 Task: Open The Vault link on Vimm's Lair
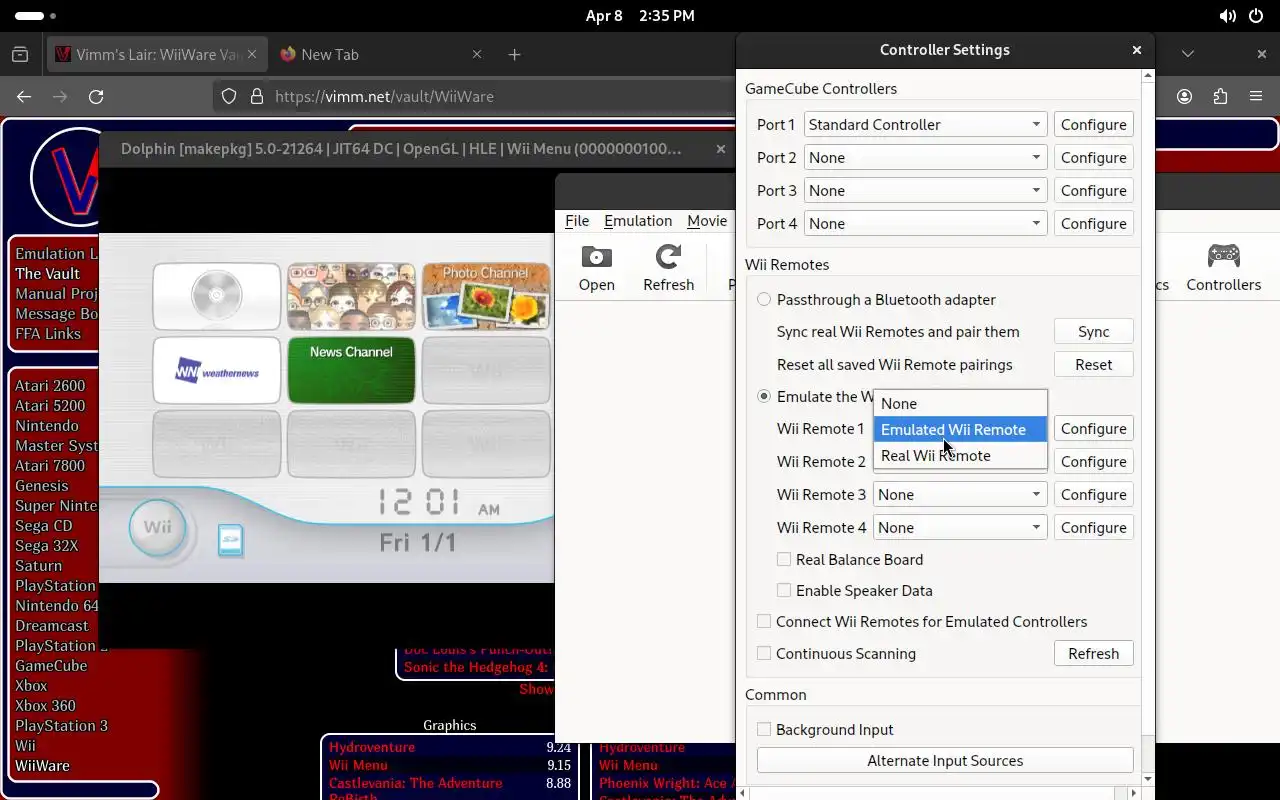click(x=47, y=273)
